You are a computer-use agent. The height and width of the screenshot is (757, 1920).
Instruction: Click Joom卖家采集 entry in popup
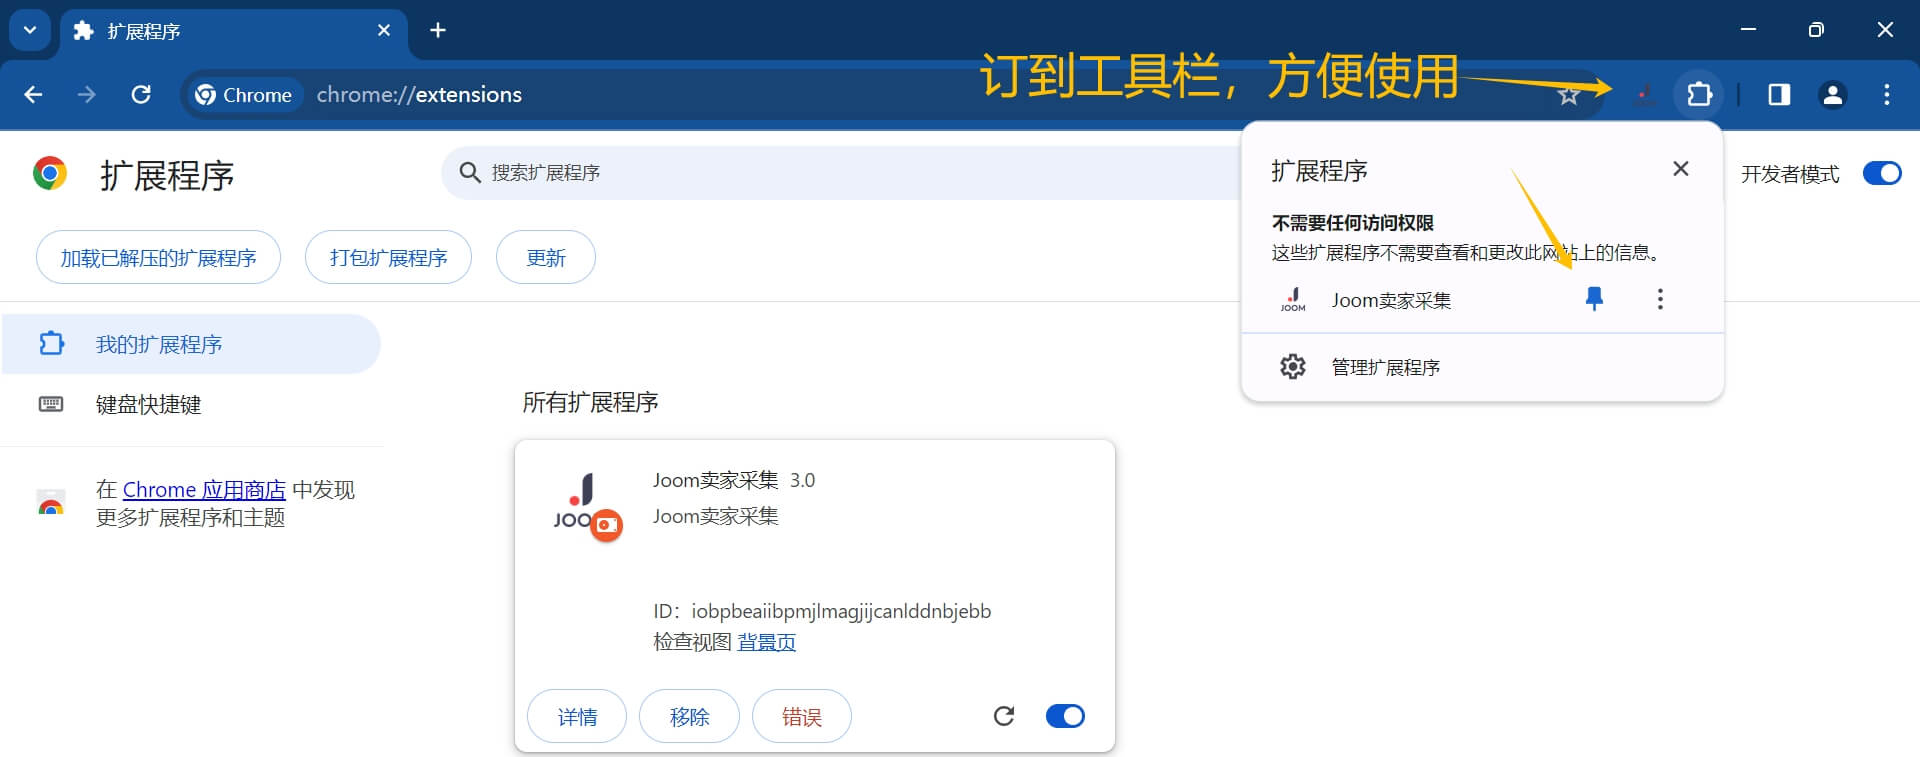tap(1391, 300)
